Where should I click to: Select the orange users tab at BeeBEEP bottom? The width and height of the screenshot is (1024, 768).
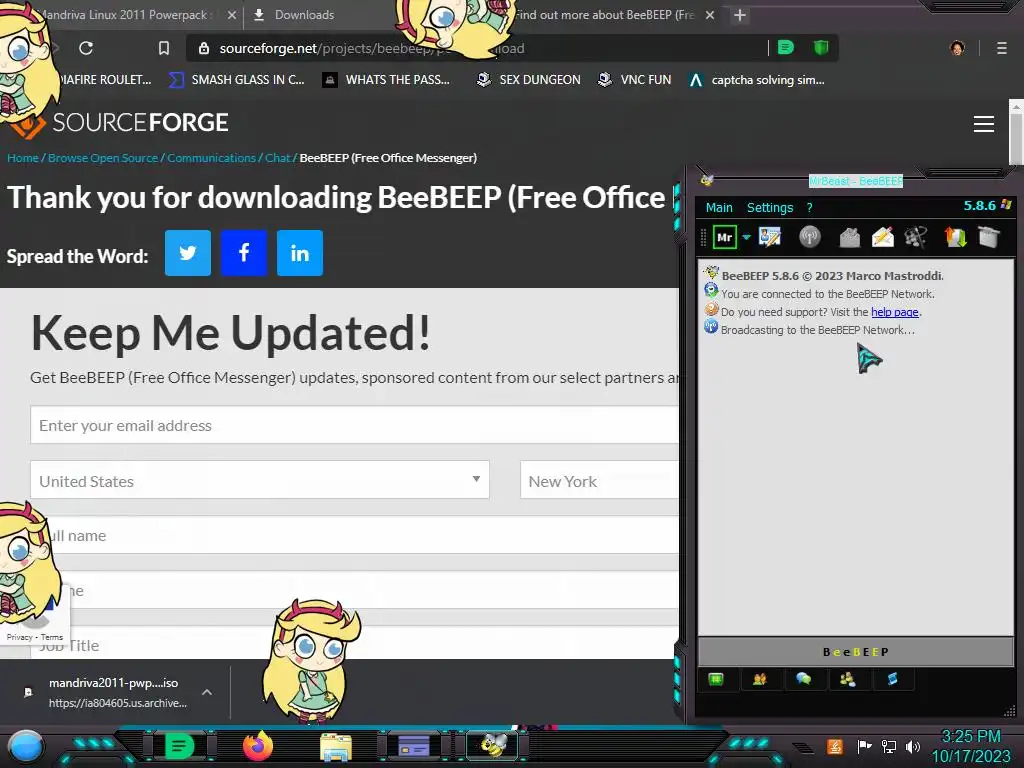pos(760,679)
